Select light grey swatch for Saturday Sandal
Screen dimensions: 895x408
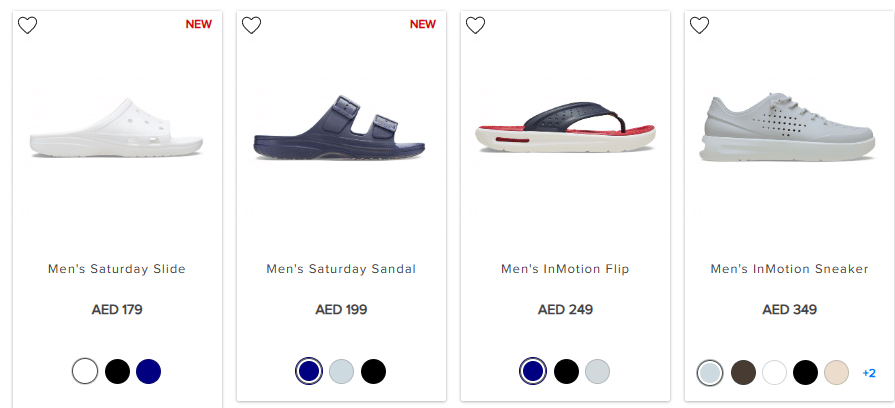pyautogui.click(x=341, y=372)
